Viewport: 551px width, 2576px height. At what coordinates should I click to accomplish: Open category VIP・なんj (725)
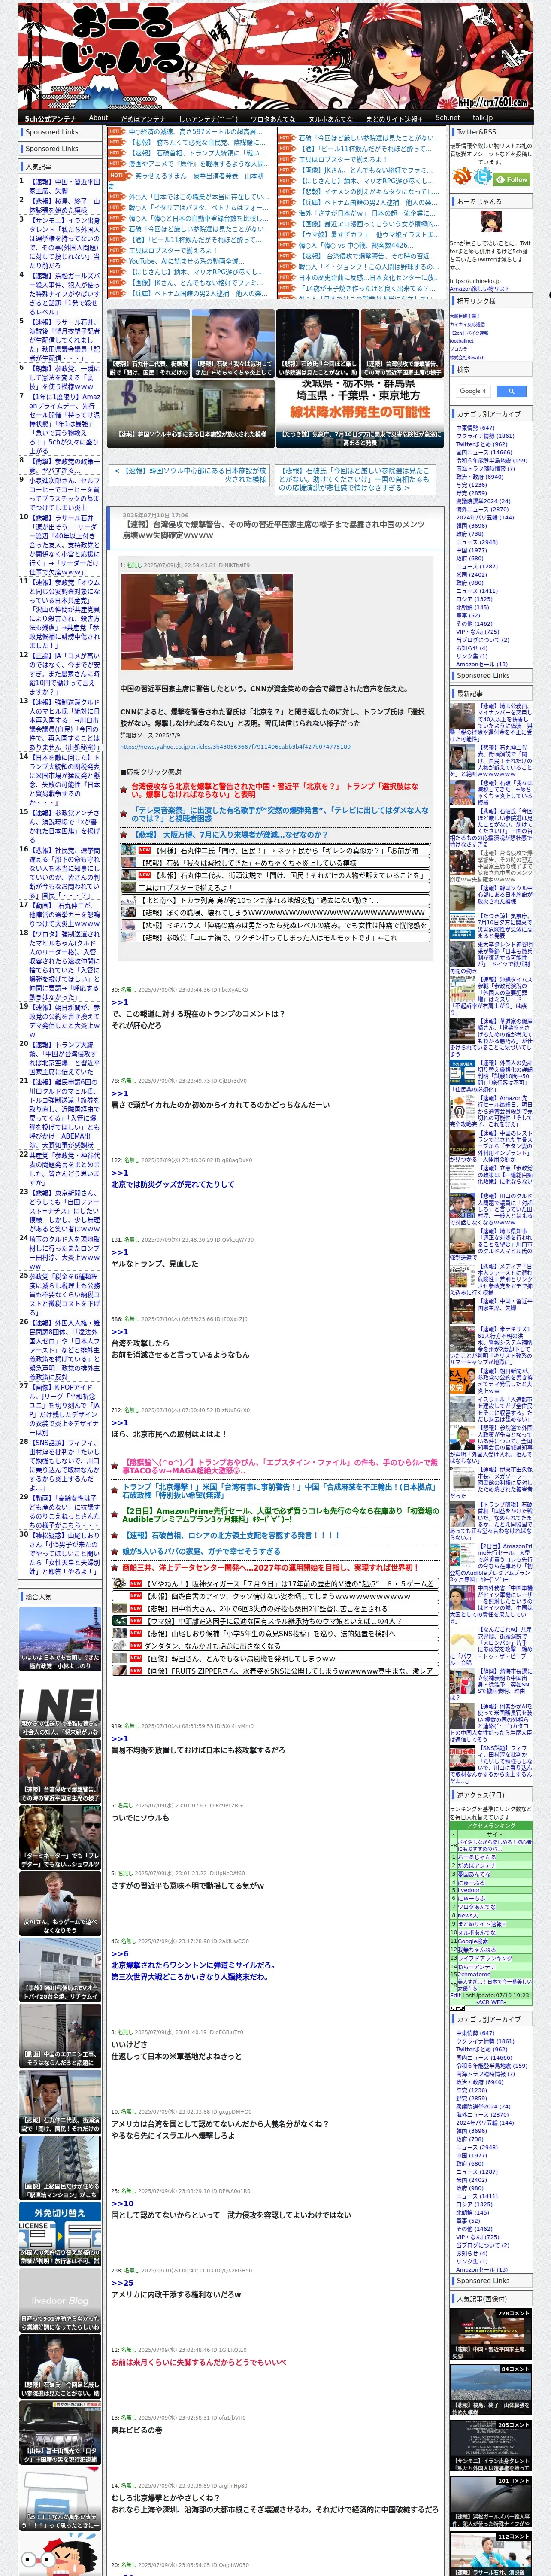477,632
